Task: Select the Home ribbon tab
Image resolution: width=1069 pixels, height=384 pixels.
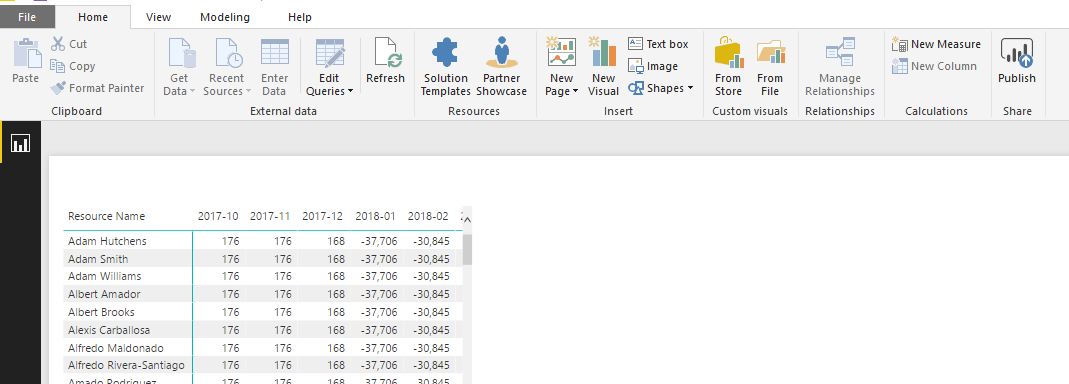Action: 93,17
